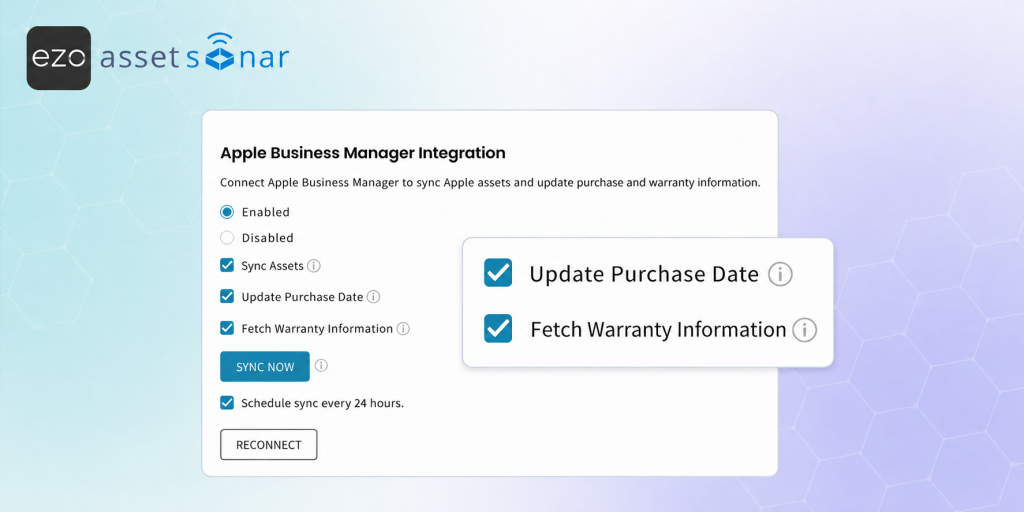Open info icon beside small Update Purchase Date

click(374, 297)
